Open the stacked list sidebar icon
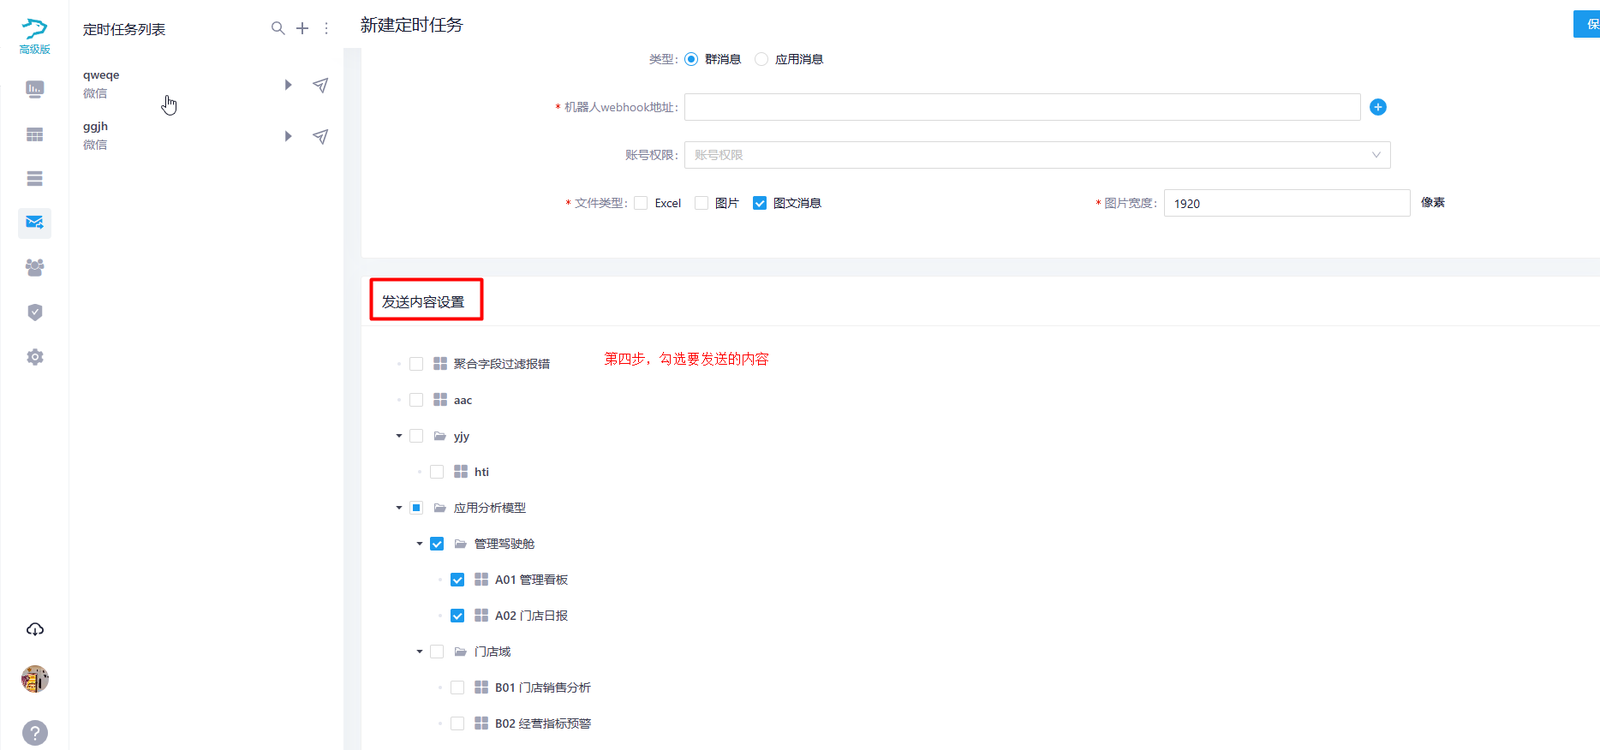This screenshot has height=750, width=1600. click(35, 178)
